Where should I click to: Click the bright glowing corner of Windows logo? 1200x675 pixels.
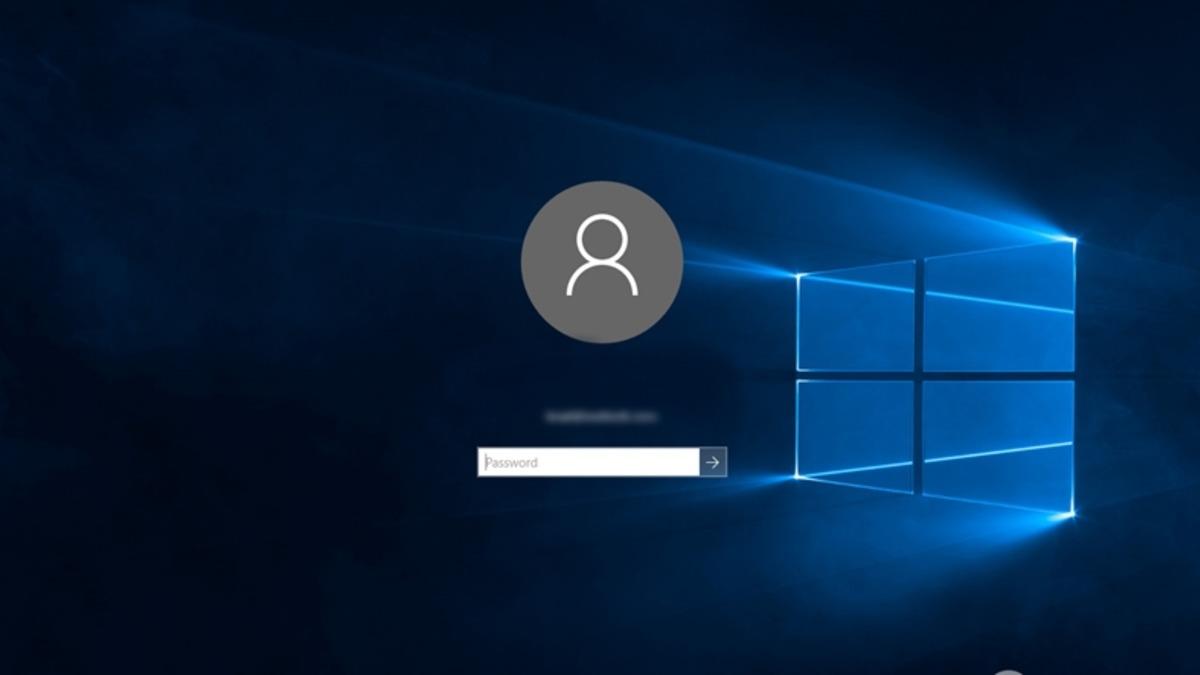[x=1073, y=240]
